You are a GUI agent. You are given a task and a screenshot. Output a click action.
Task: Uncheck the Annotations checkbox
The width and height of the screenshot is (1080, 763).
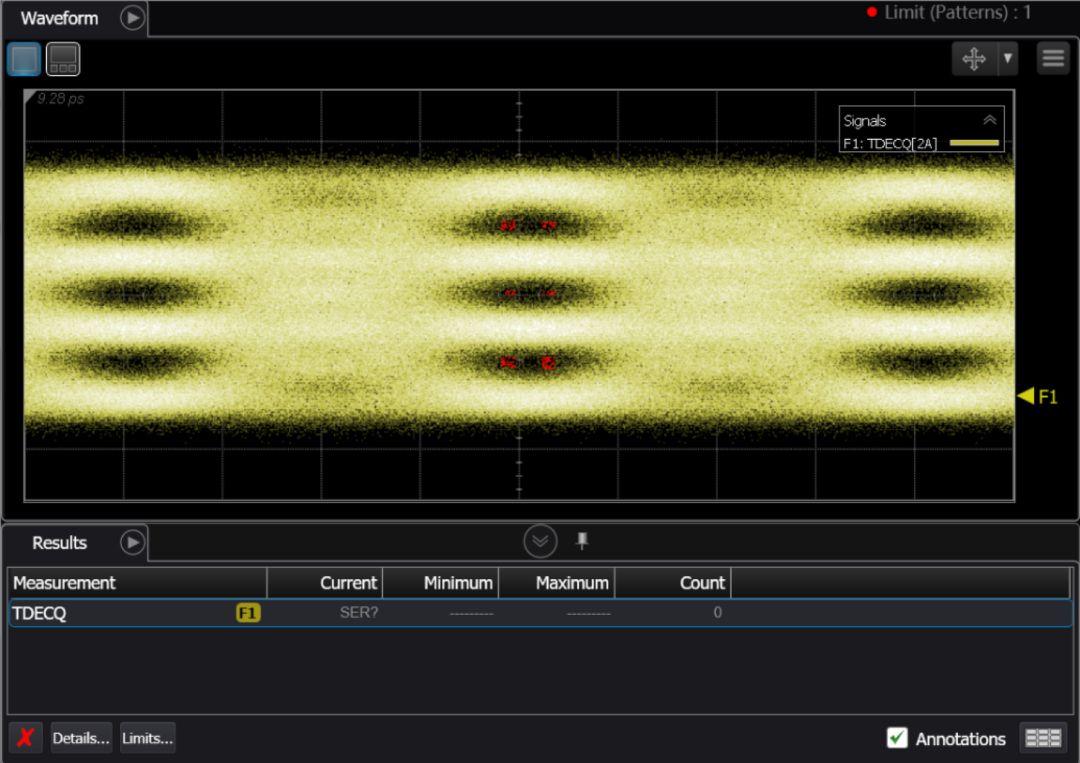[897, 738]
